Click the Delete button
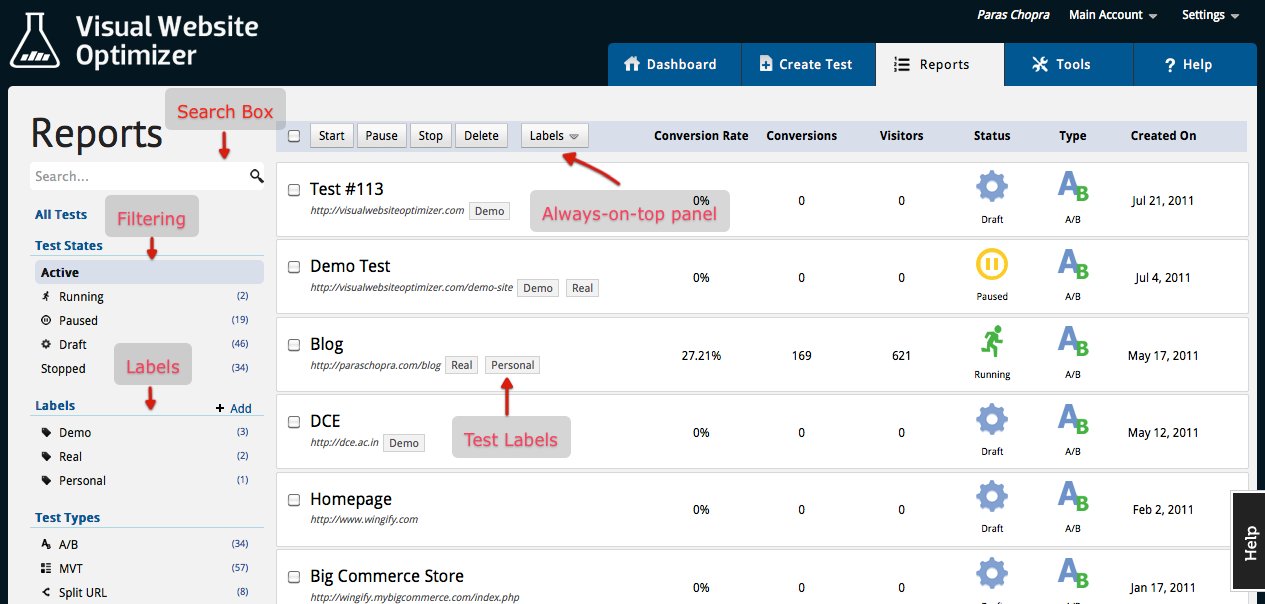Screen dimensions: 1265x604 point(481,136)
